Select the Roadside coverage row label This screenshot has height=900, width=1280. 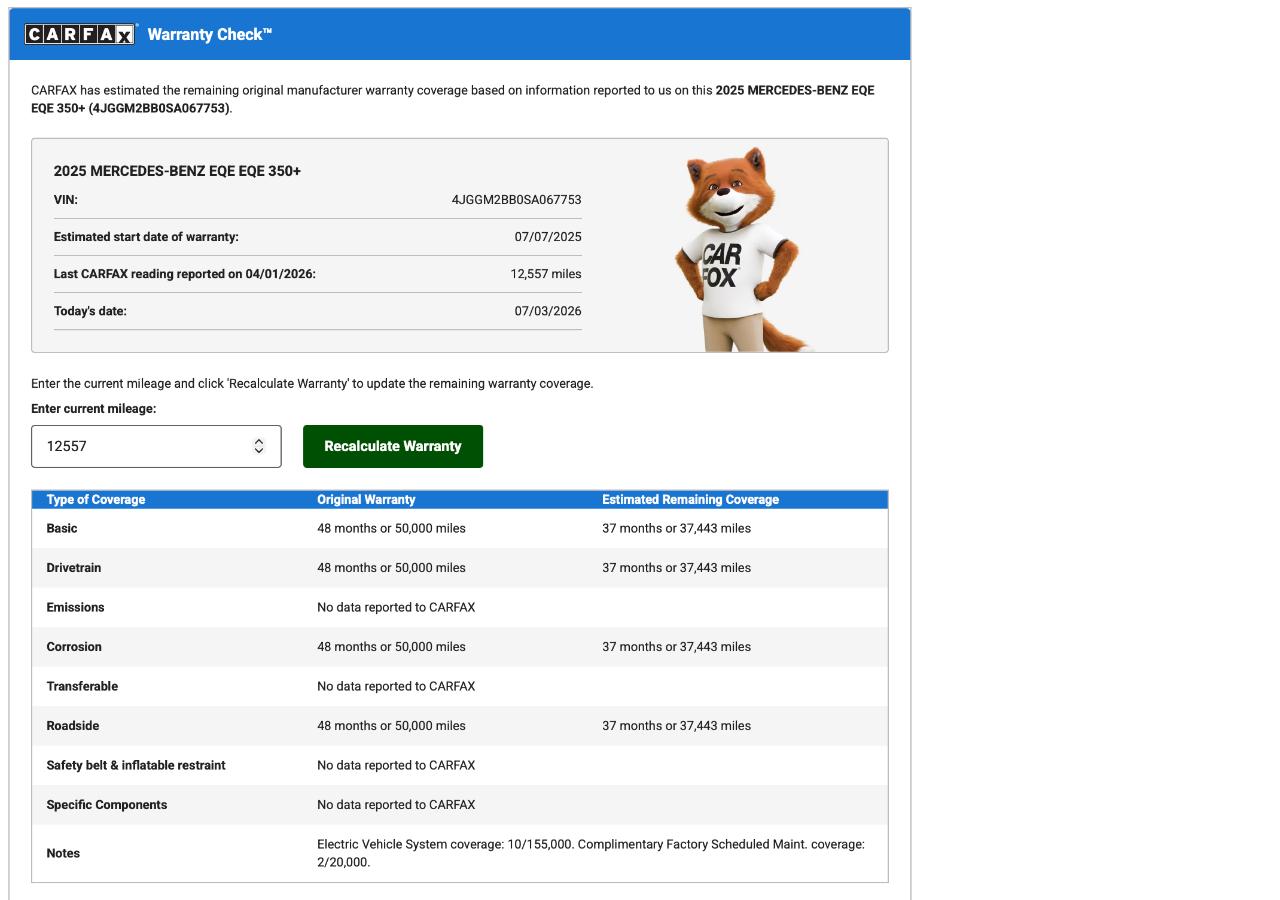pos(73,726)
